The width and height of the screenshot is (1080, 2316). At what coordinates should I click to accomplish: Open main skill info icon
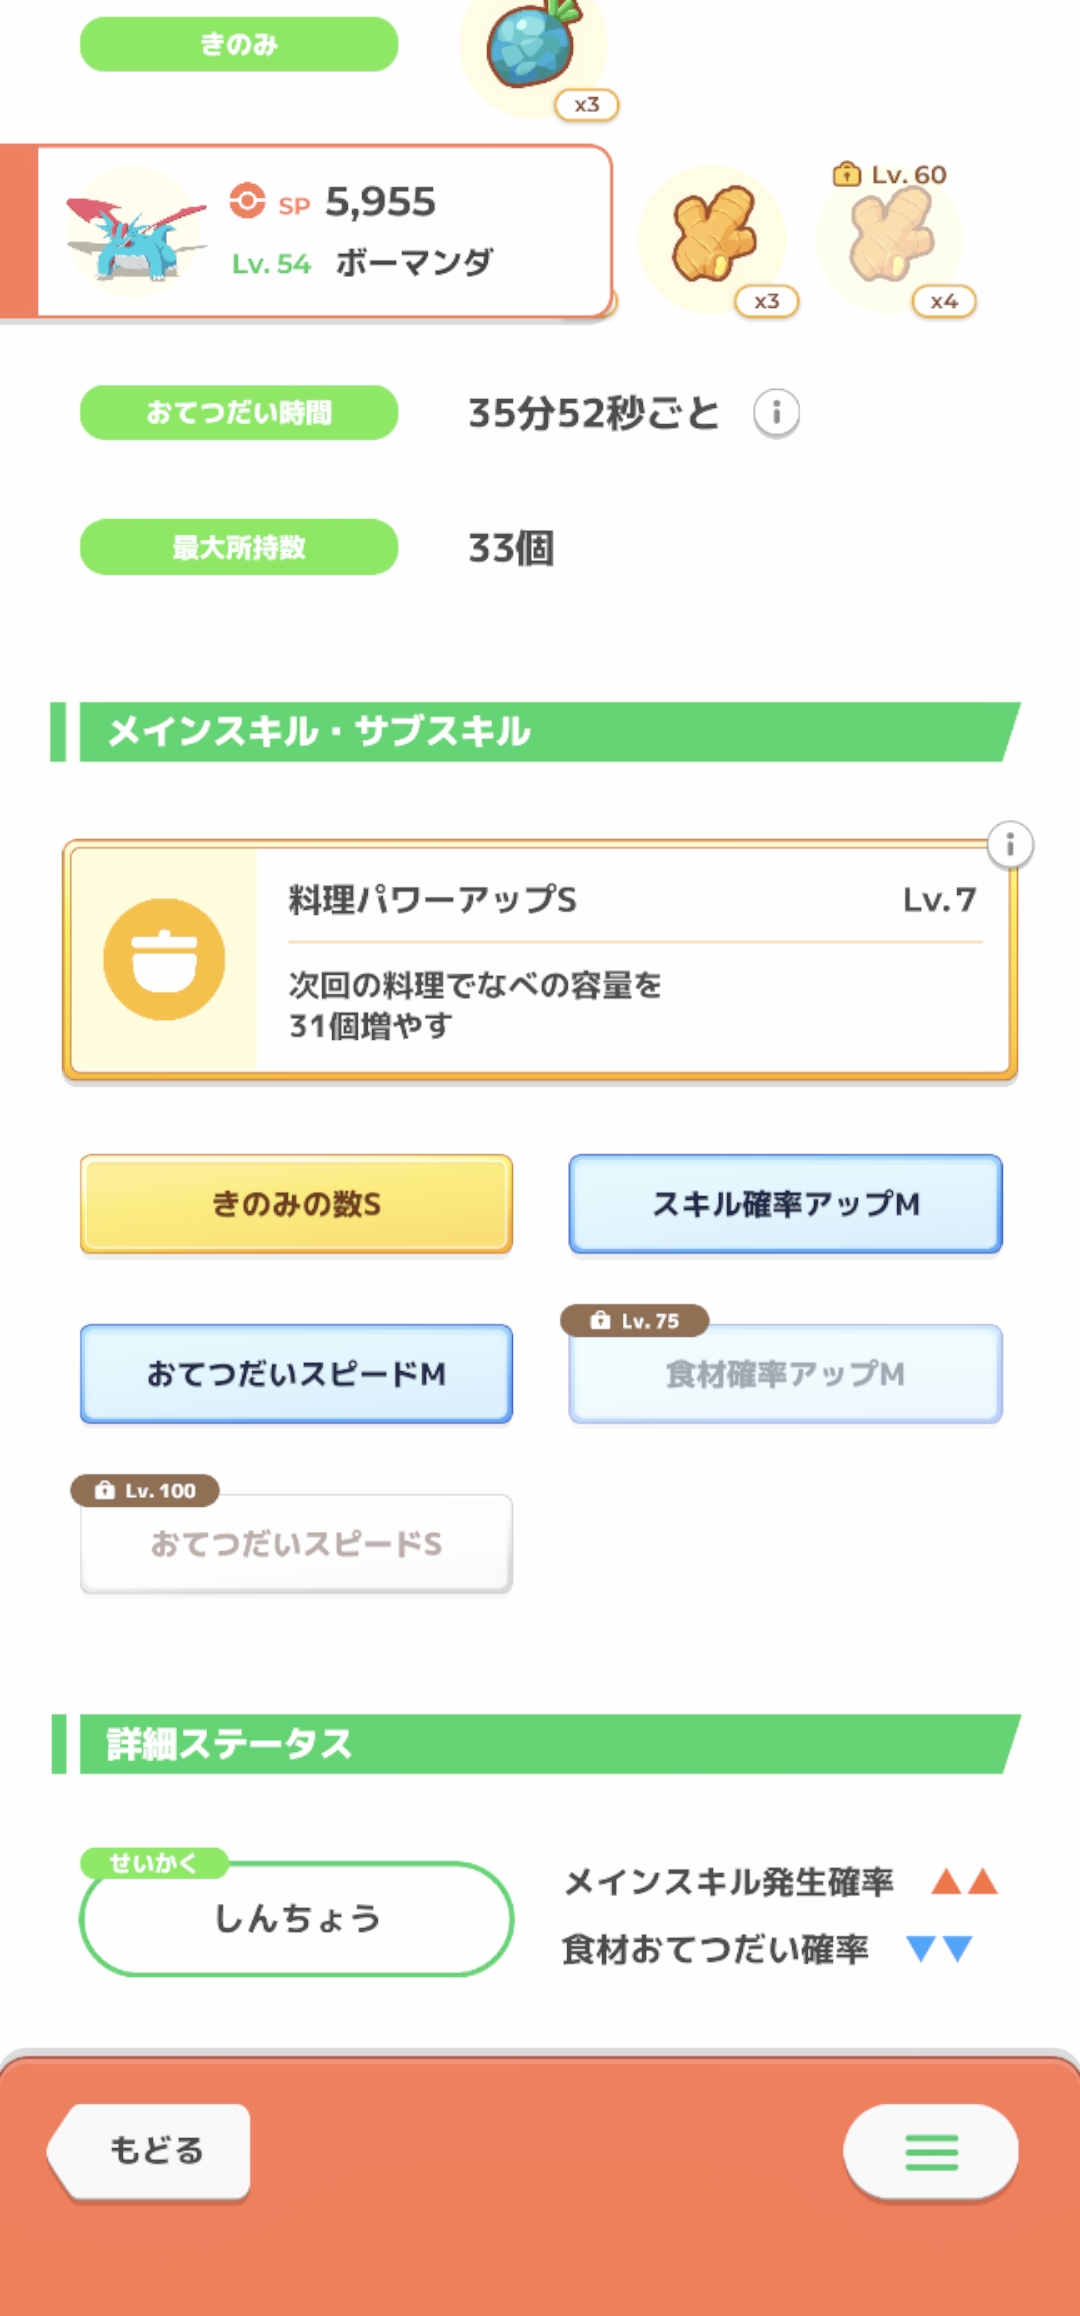(x=1010, y=845)
